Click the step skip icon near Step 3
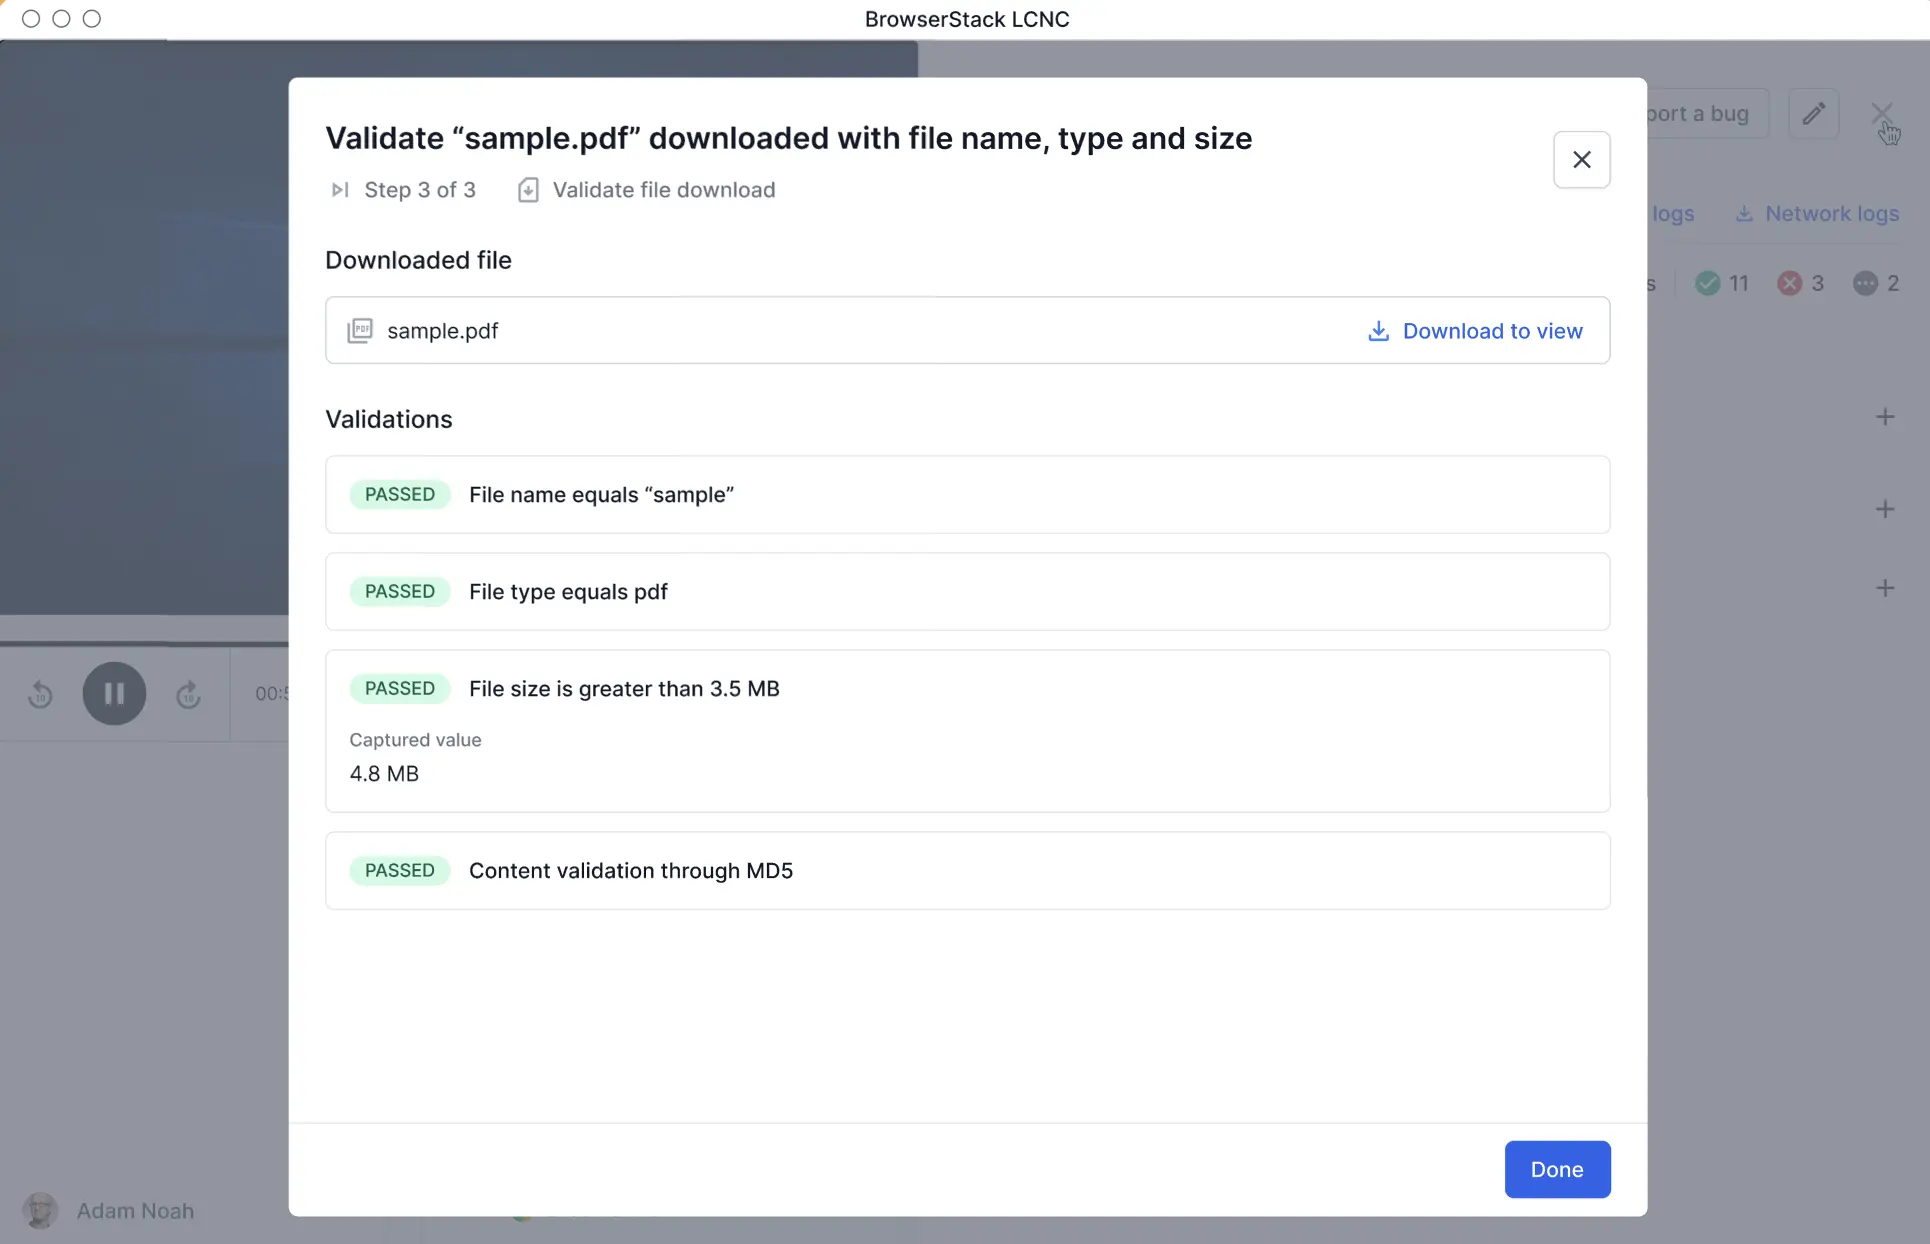The height and width of the screenshot is (1244, 1930). click(340, 190)
